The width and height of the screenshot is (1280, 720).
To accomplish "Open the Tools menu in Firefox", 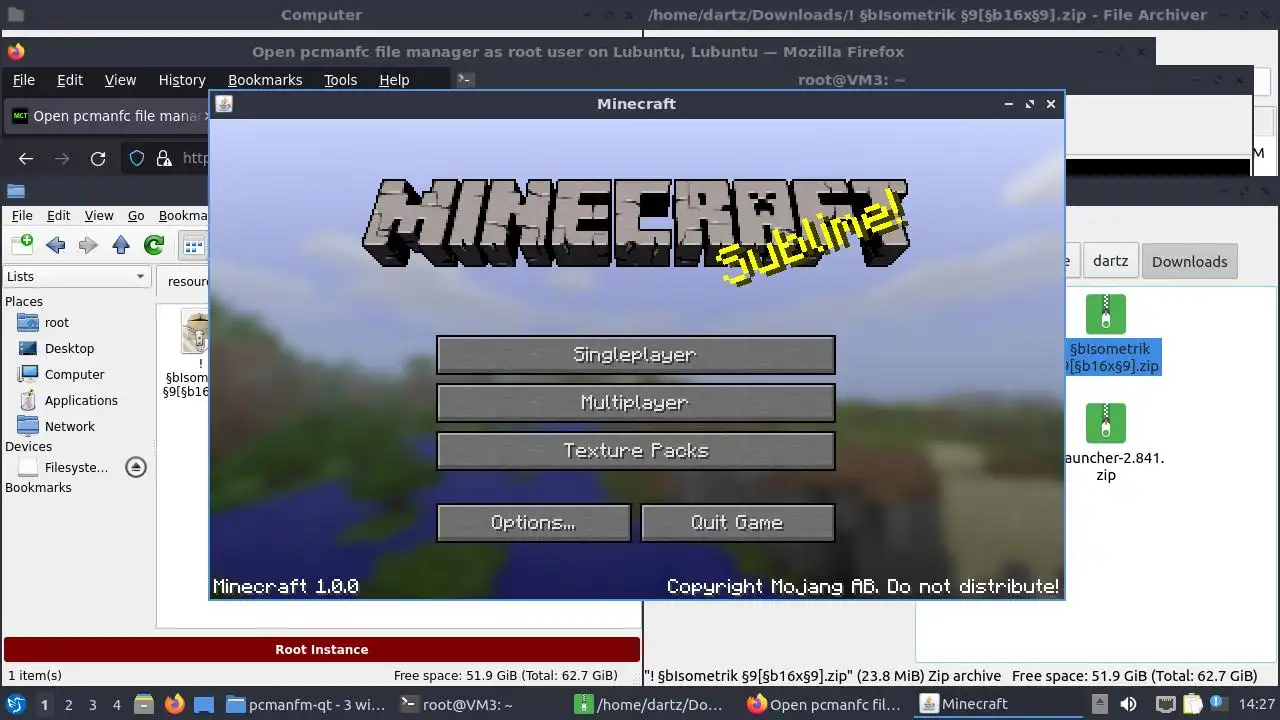I will point(340,80).
